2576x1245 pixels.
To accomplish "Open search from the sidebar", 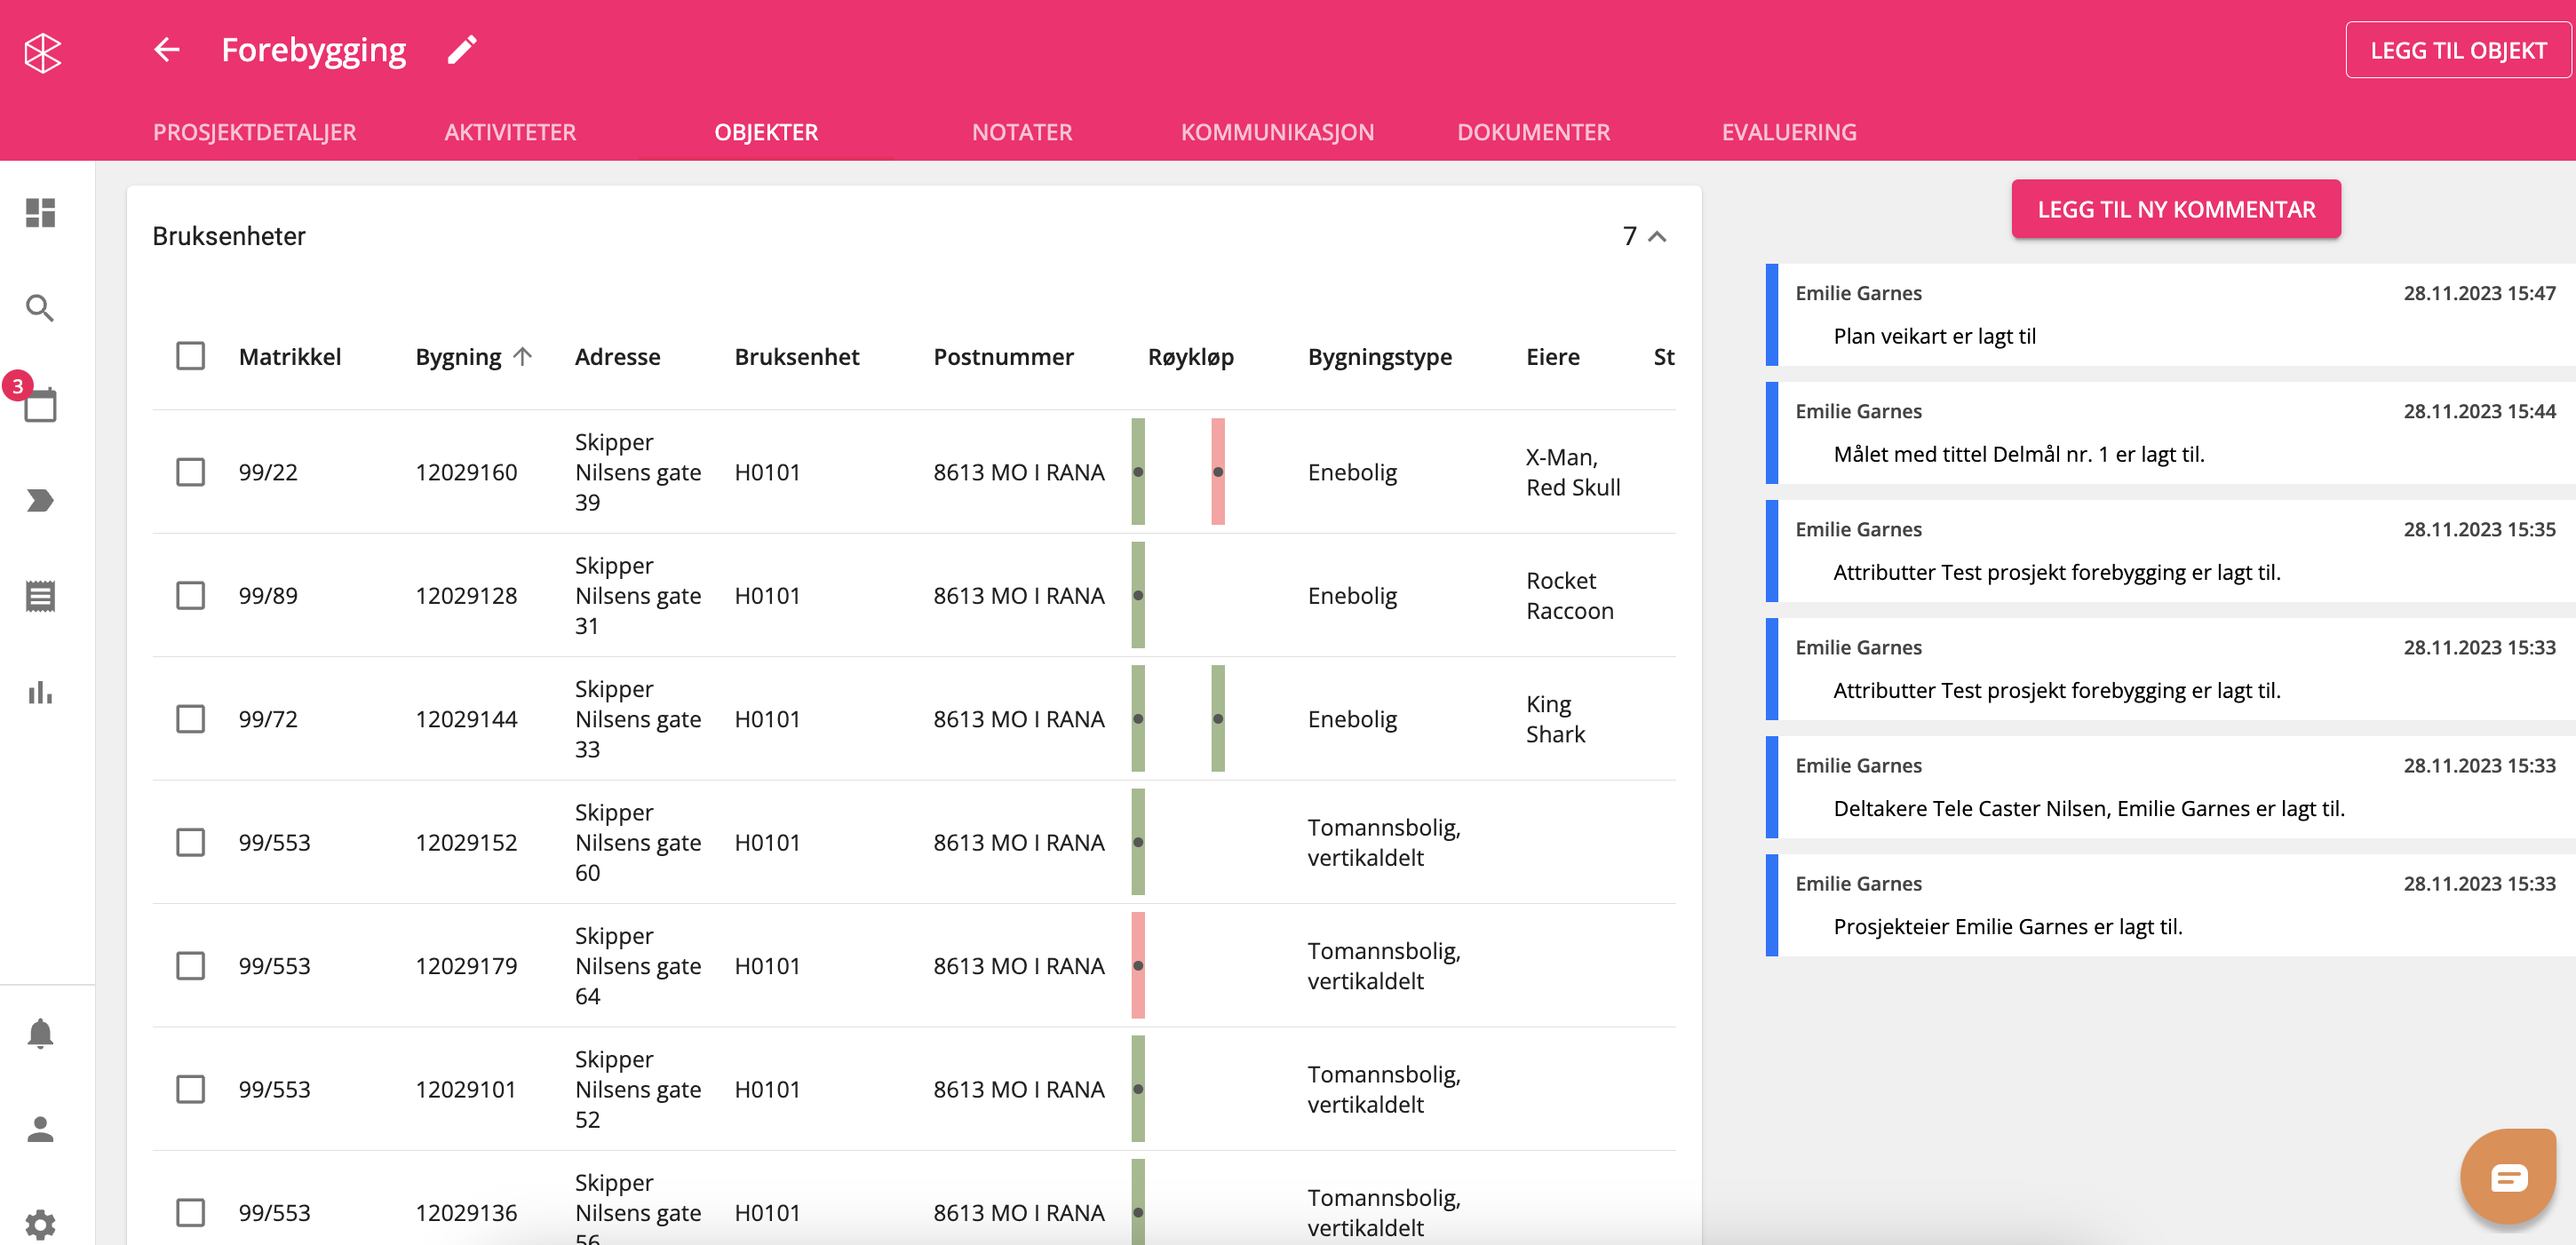I will pyautogui.click(x=40, y=308).
